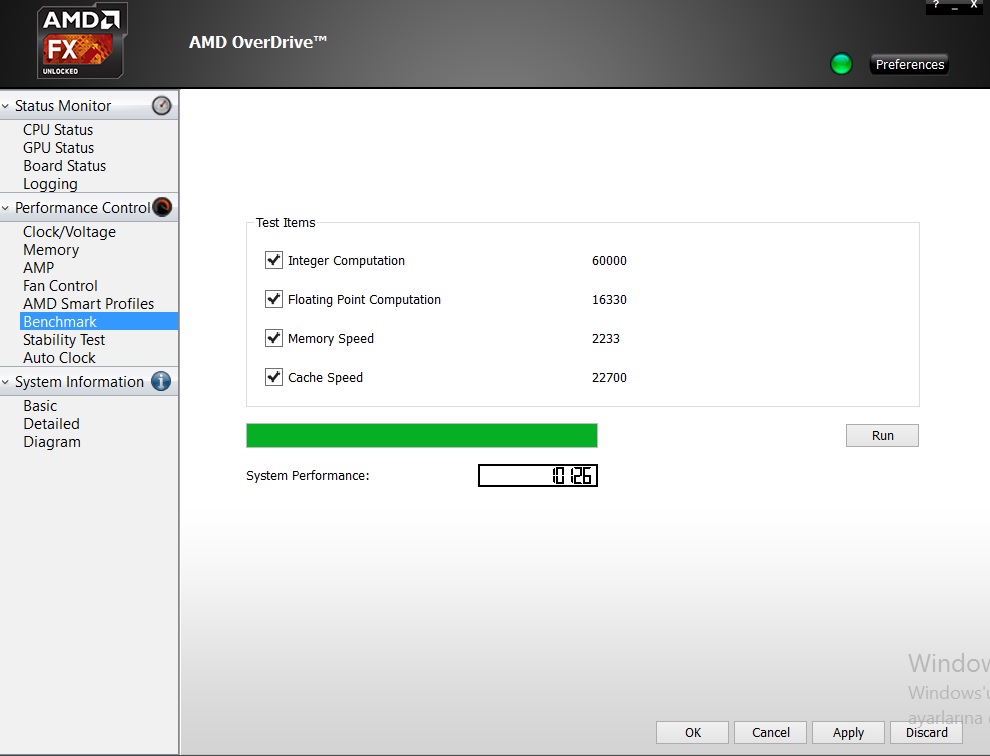Viewport: 990px width, 756px height.
Task: Disable the Cache Speed test item
Action: [273, 378]
